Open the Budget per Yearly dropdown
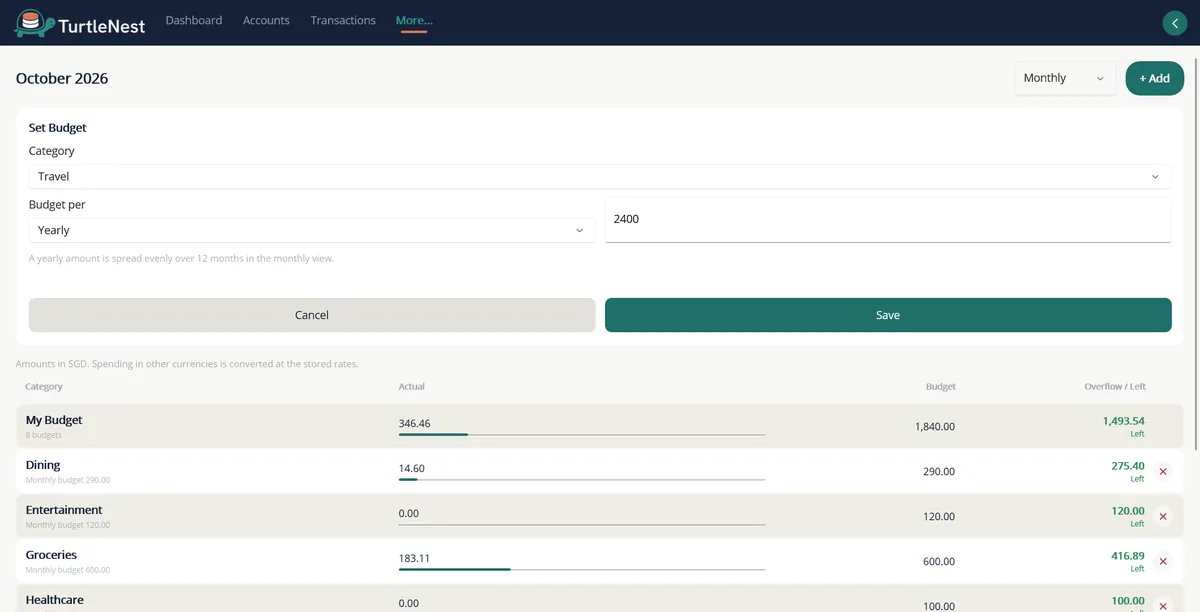The height and width of the screenshot is (612, 1200). coord(312,230)
